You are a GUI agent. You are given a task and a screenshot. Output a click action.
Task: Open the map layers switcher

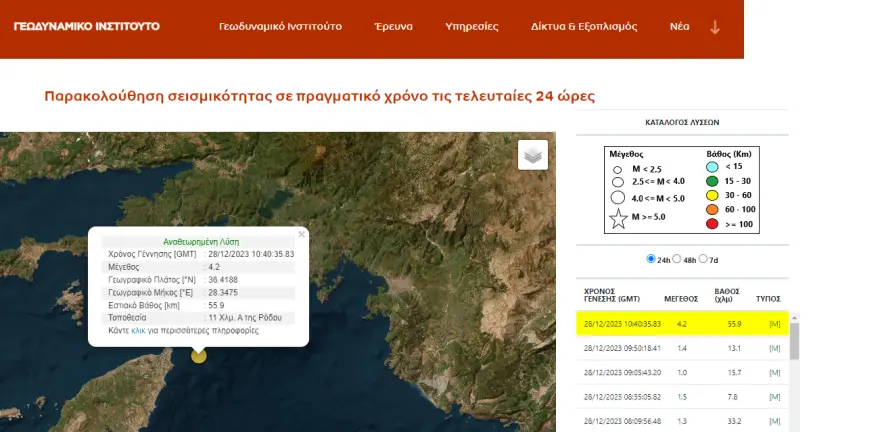click(x=533, y=155)
